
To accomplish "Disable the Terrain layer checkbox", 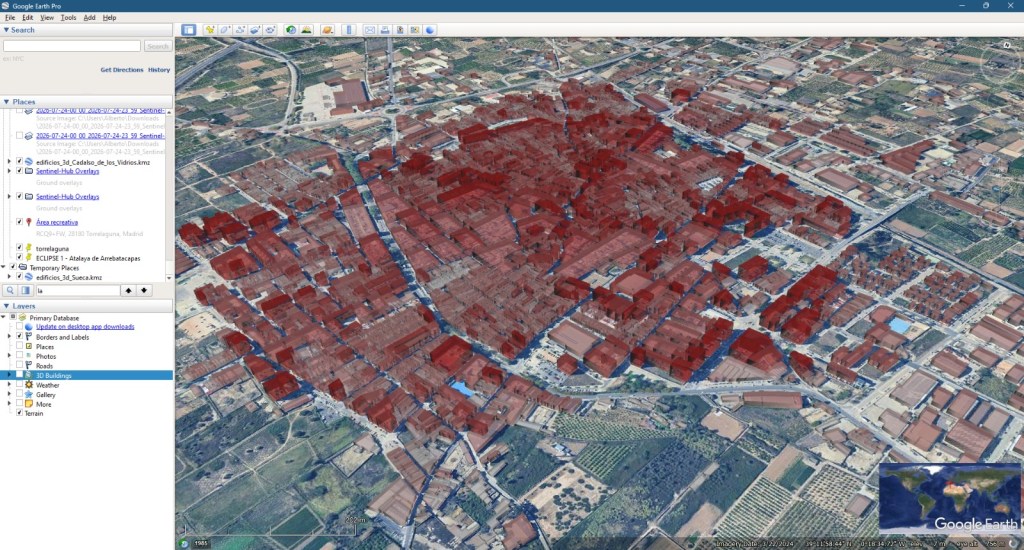I will 20,413.
